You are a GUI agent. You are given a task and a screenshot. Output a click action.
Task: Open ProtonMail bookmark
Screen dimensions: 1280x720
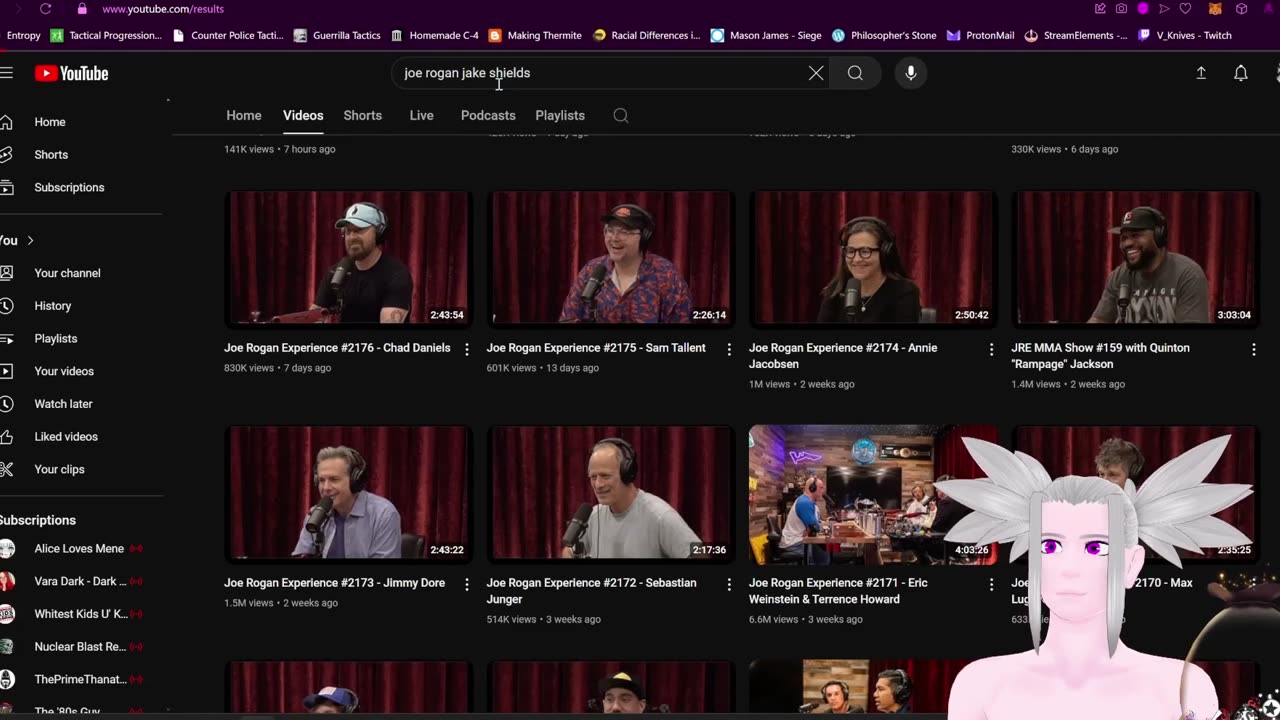(981, 35)
